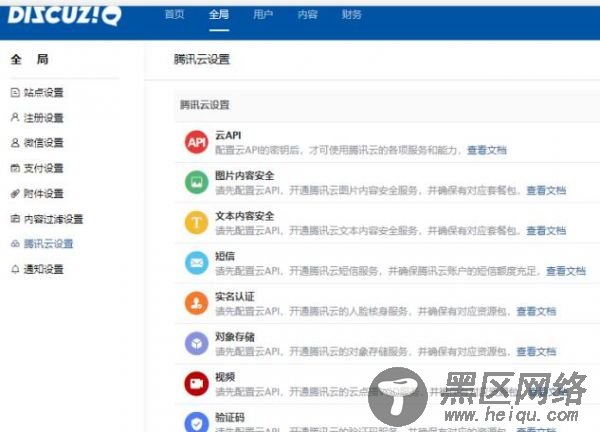Click the green 图片内容安全 icon
Screen dimensions: 600x432
[x=197, y=182]
